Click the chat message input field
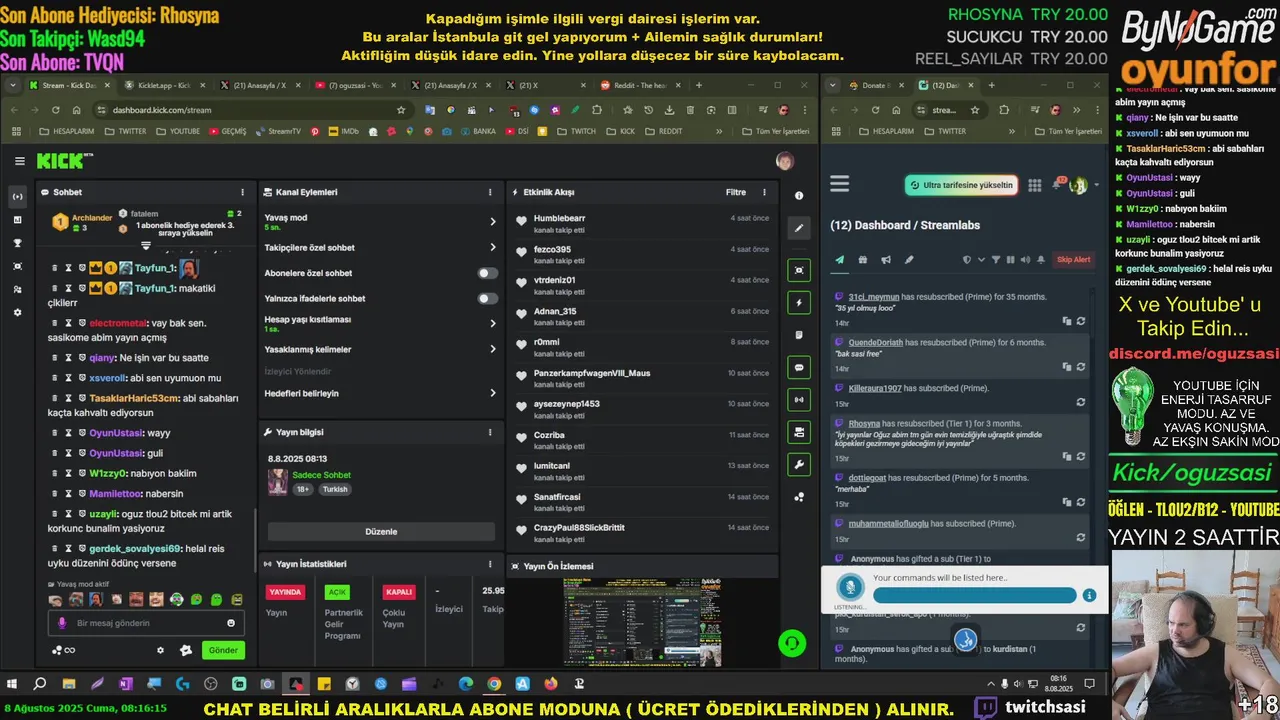Screen dimensions: 1280x720 pyautogui.click(x=146, y=623)
